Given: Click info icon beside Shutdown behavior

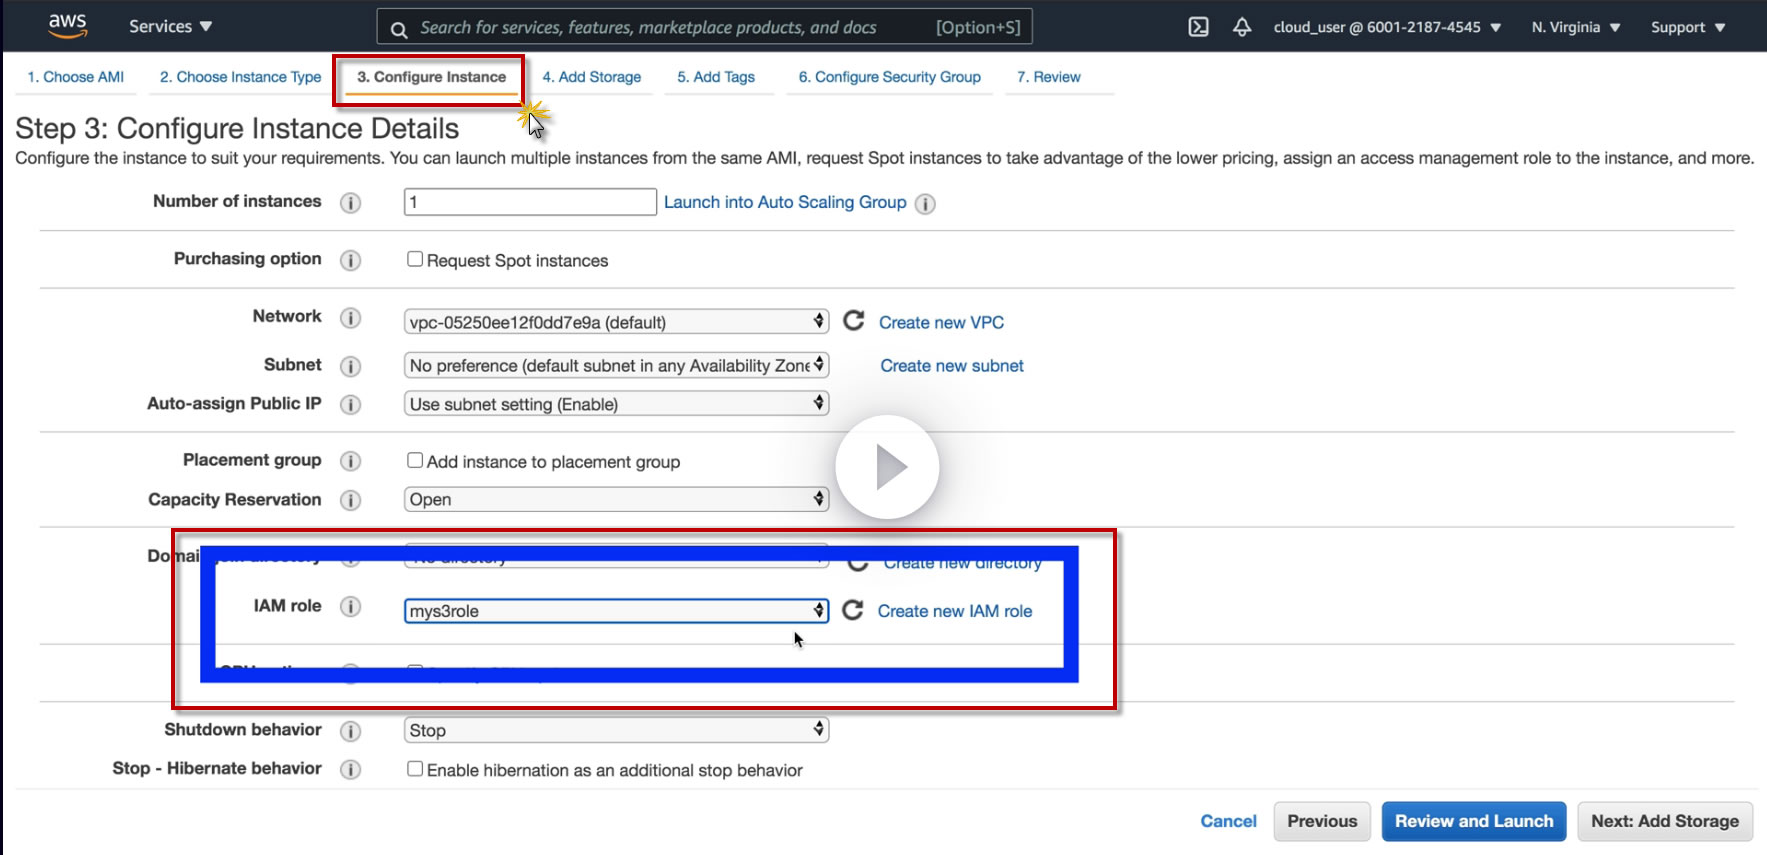Looking at the screenshot, I should pos(350,731).
